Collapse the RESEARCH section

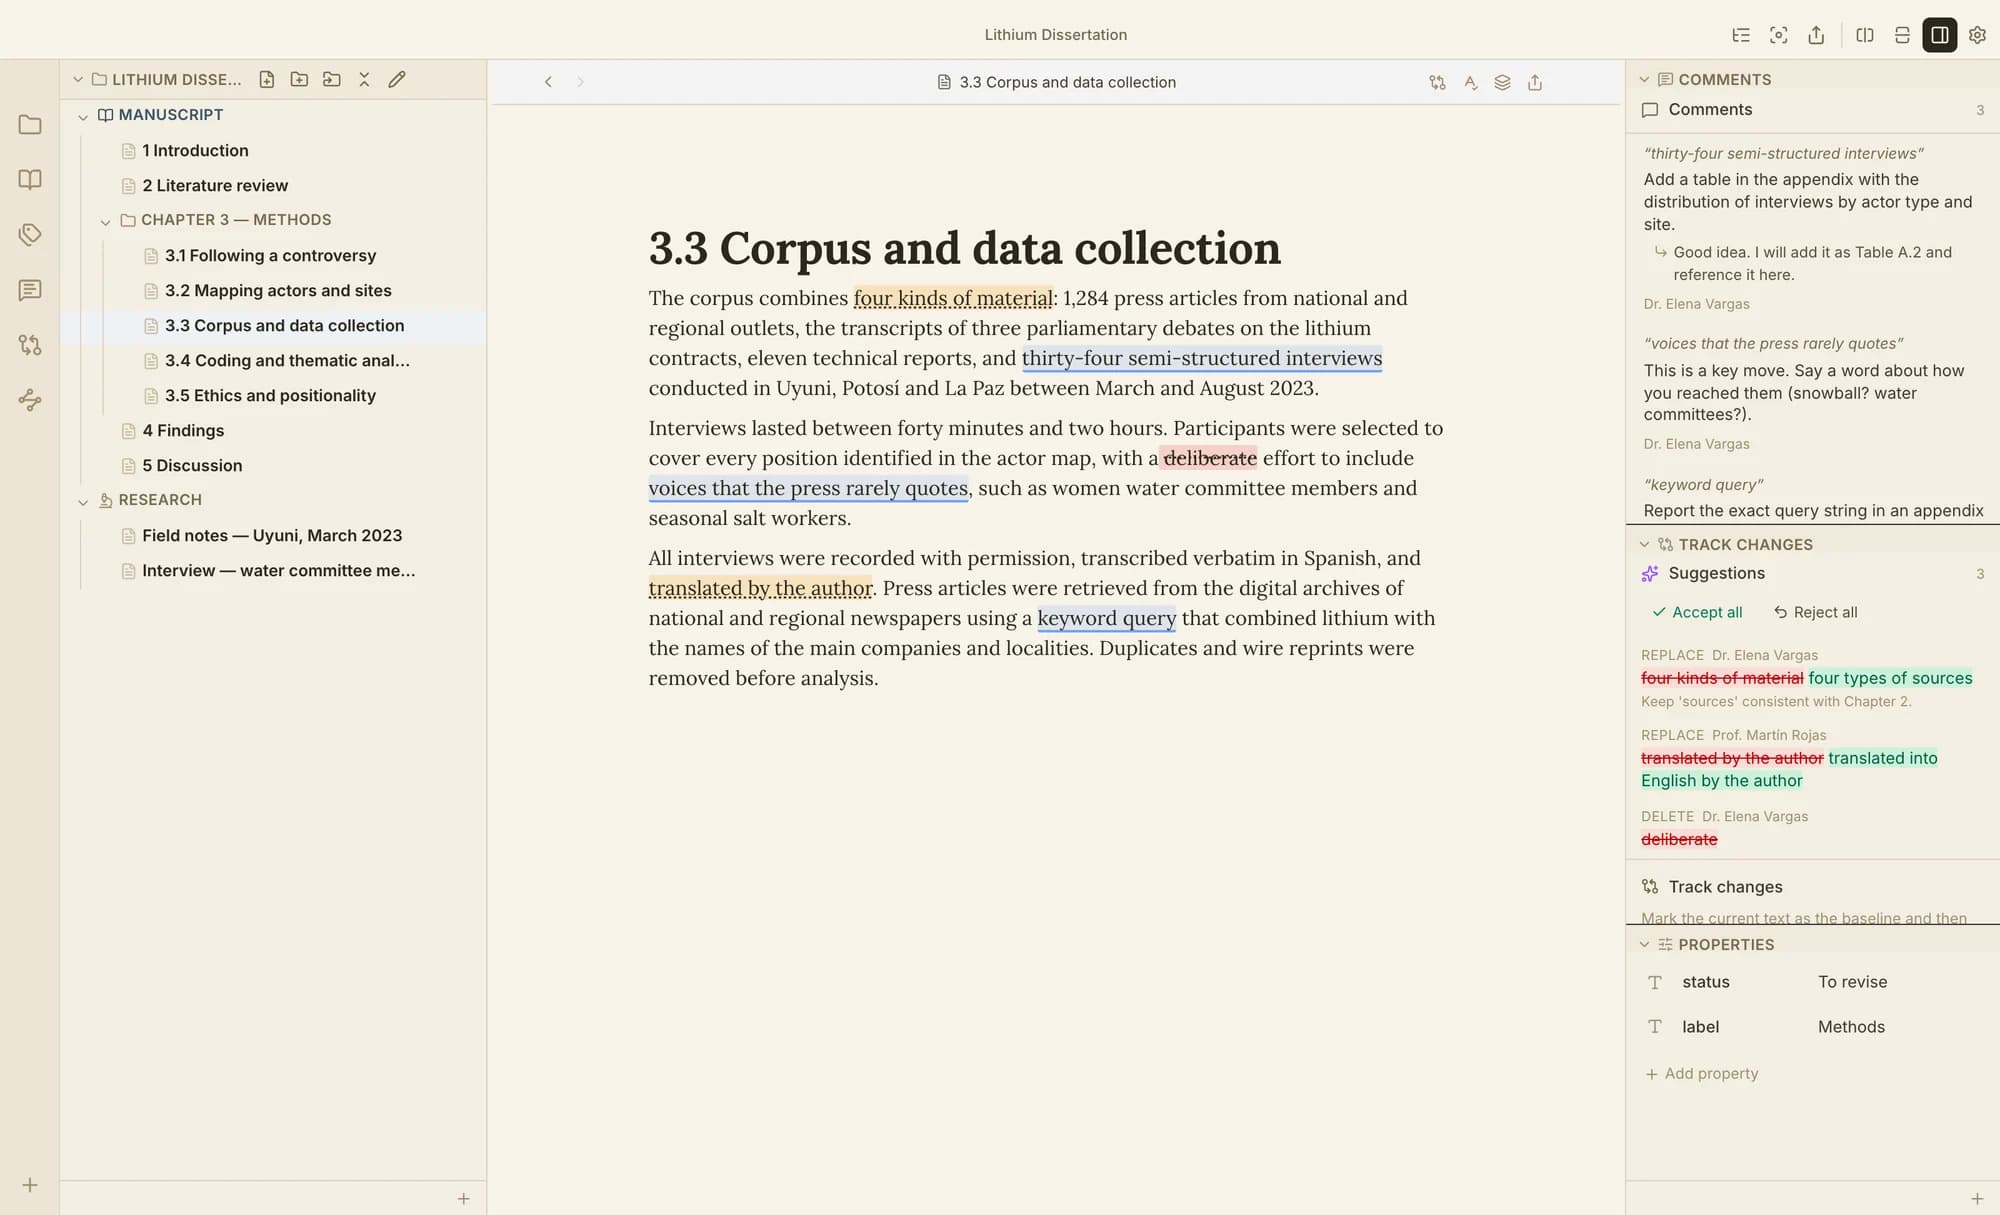pos(83,501)
